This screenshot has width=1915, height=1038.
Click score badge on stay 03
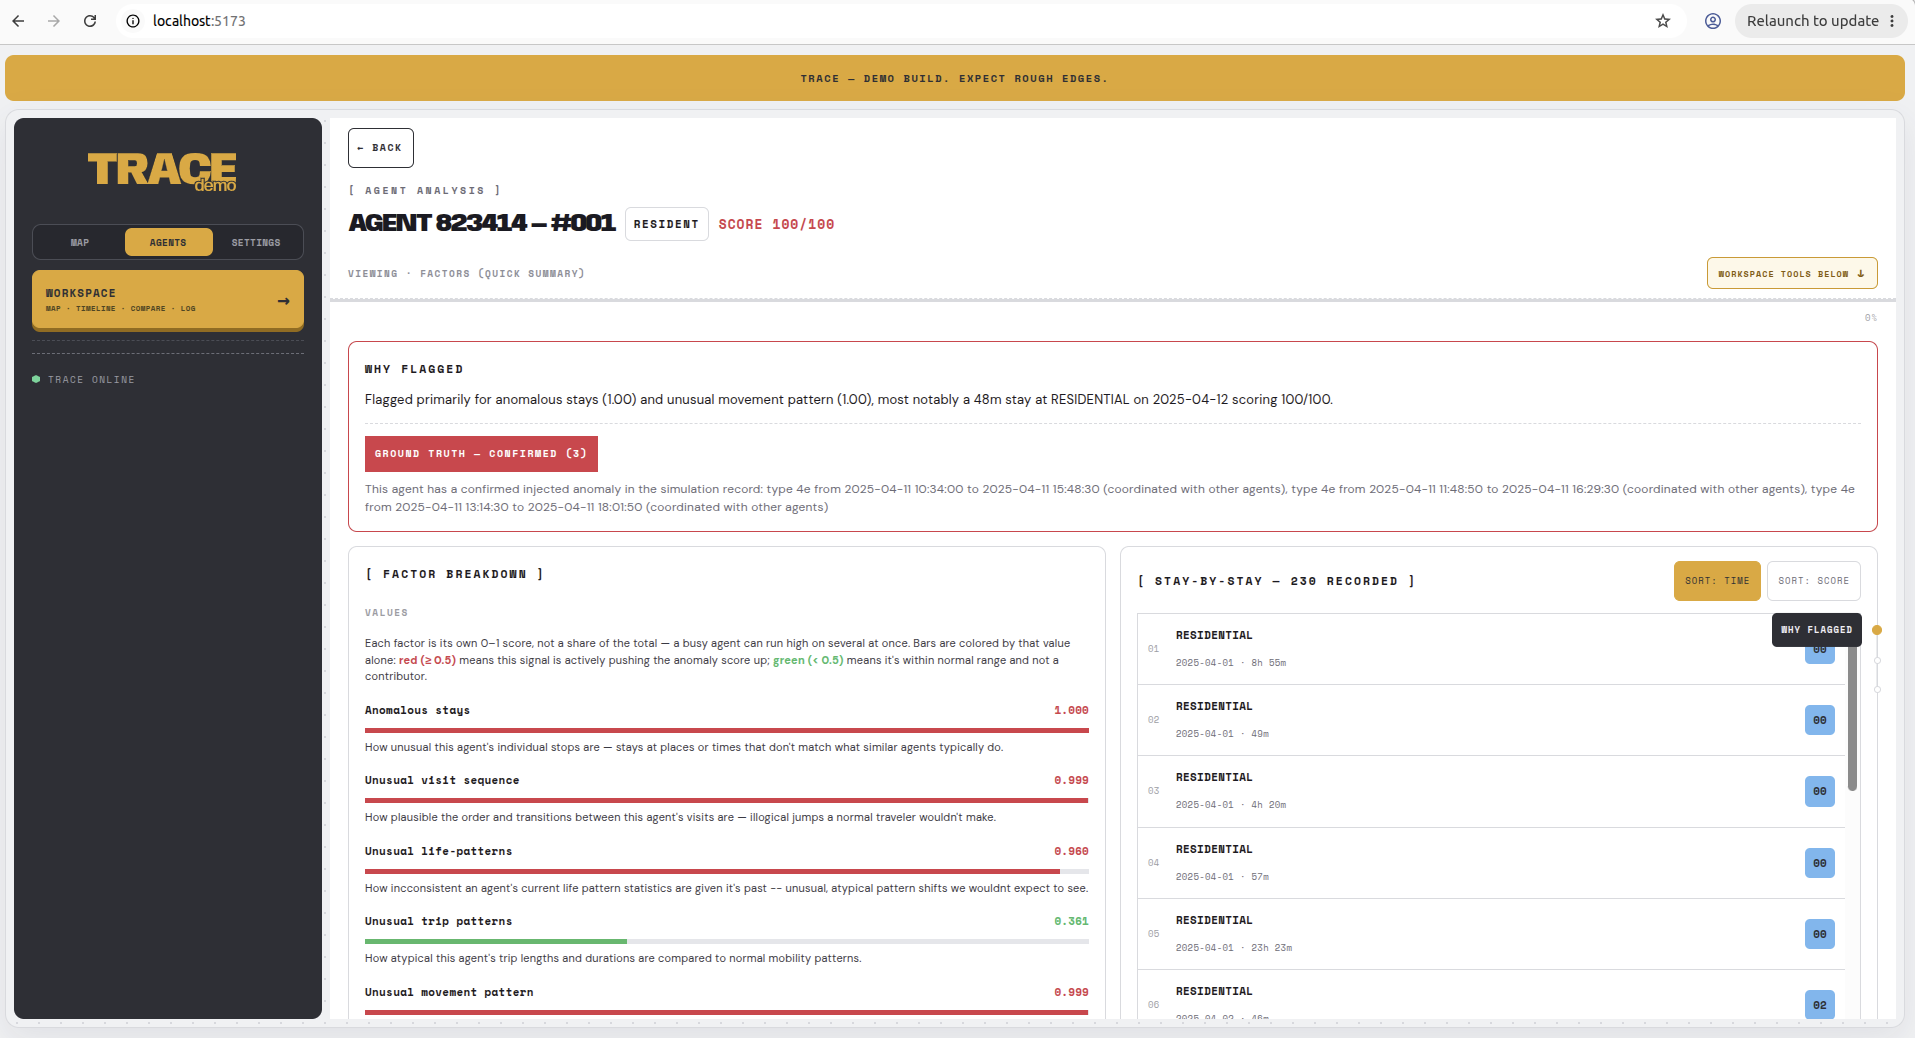point(1819,791)
